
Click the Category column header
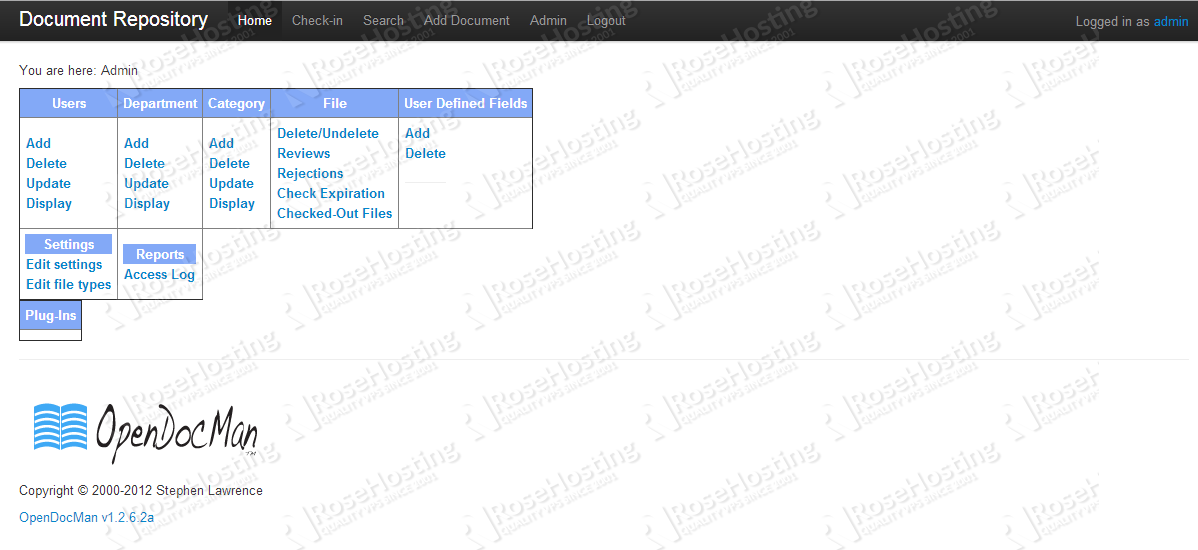237,103
